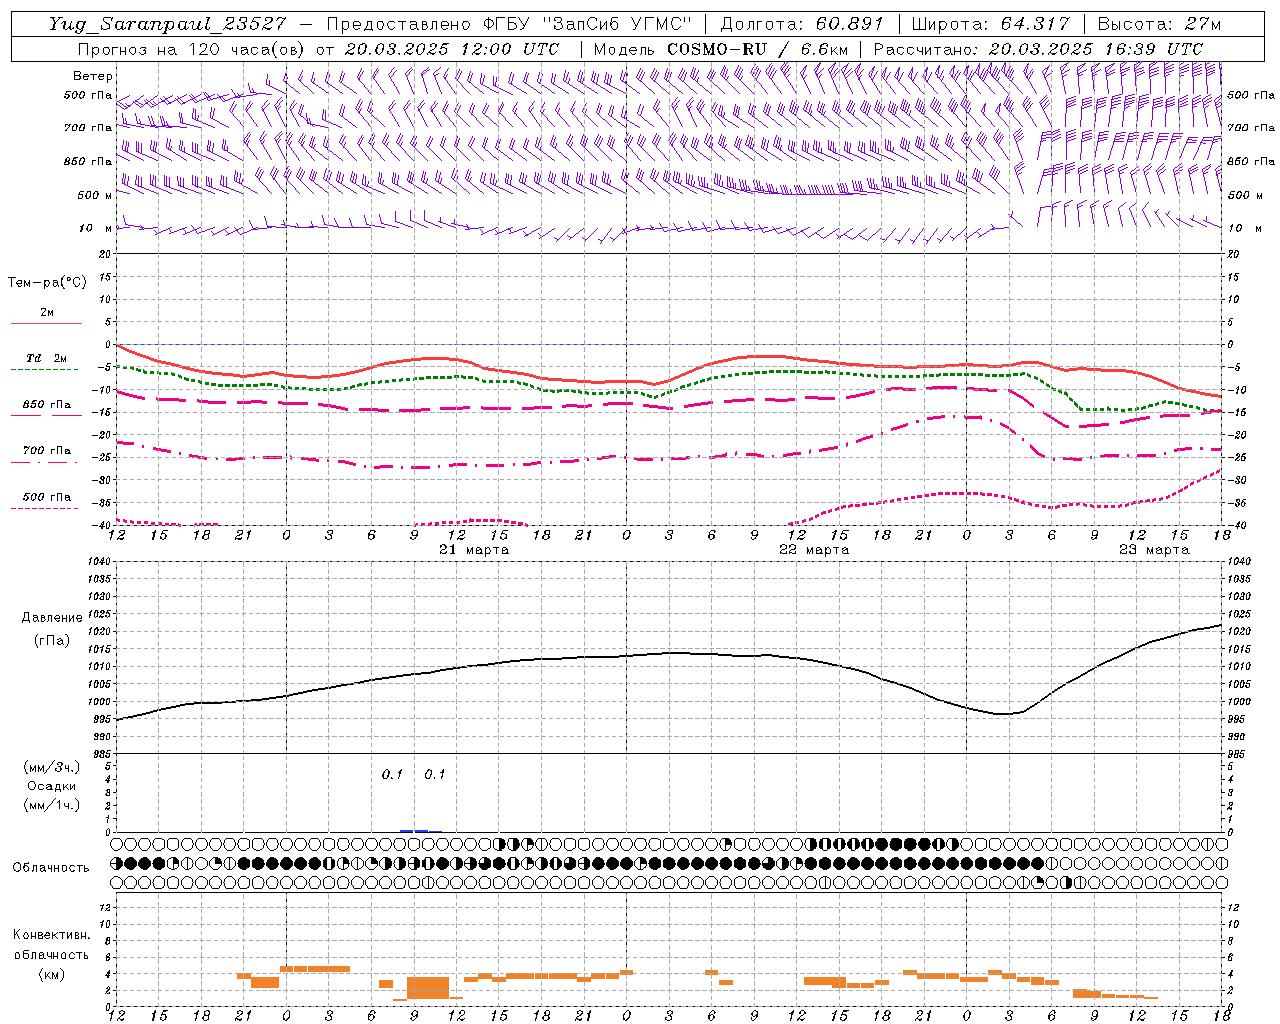Click the 'Ветер' wind panel label

point(93,76)
